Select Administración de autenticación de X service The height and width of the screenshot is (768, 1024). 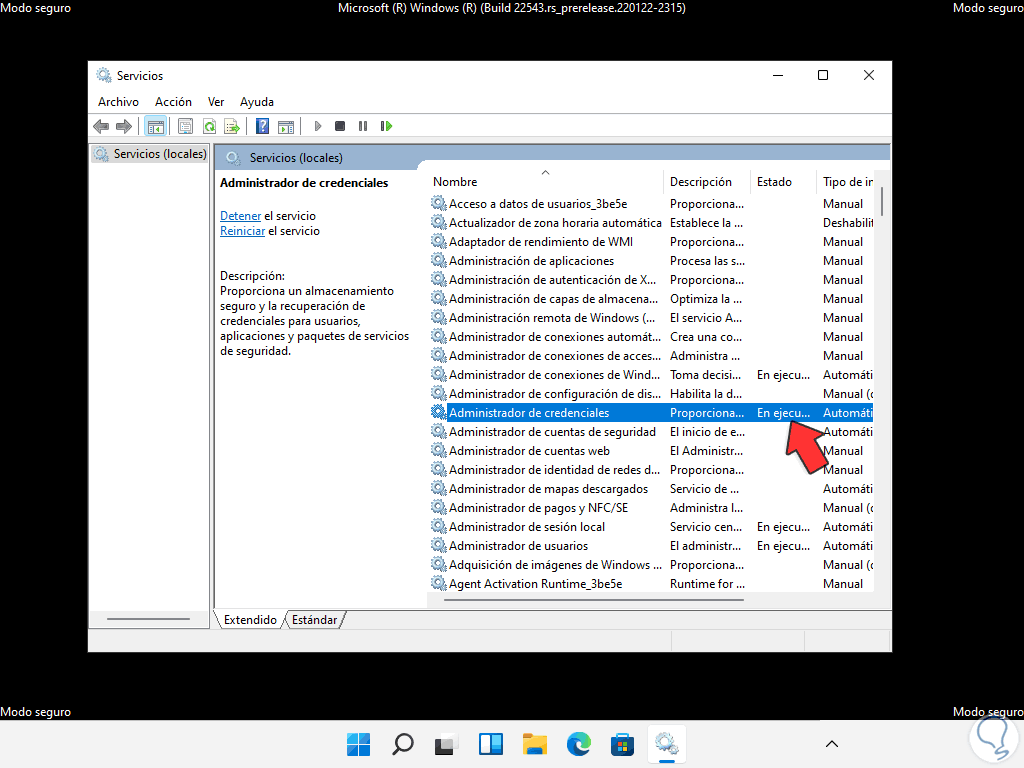coord(651,280)
